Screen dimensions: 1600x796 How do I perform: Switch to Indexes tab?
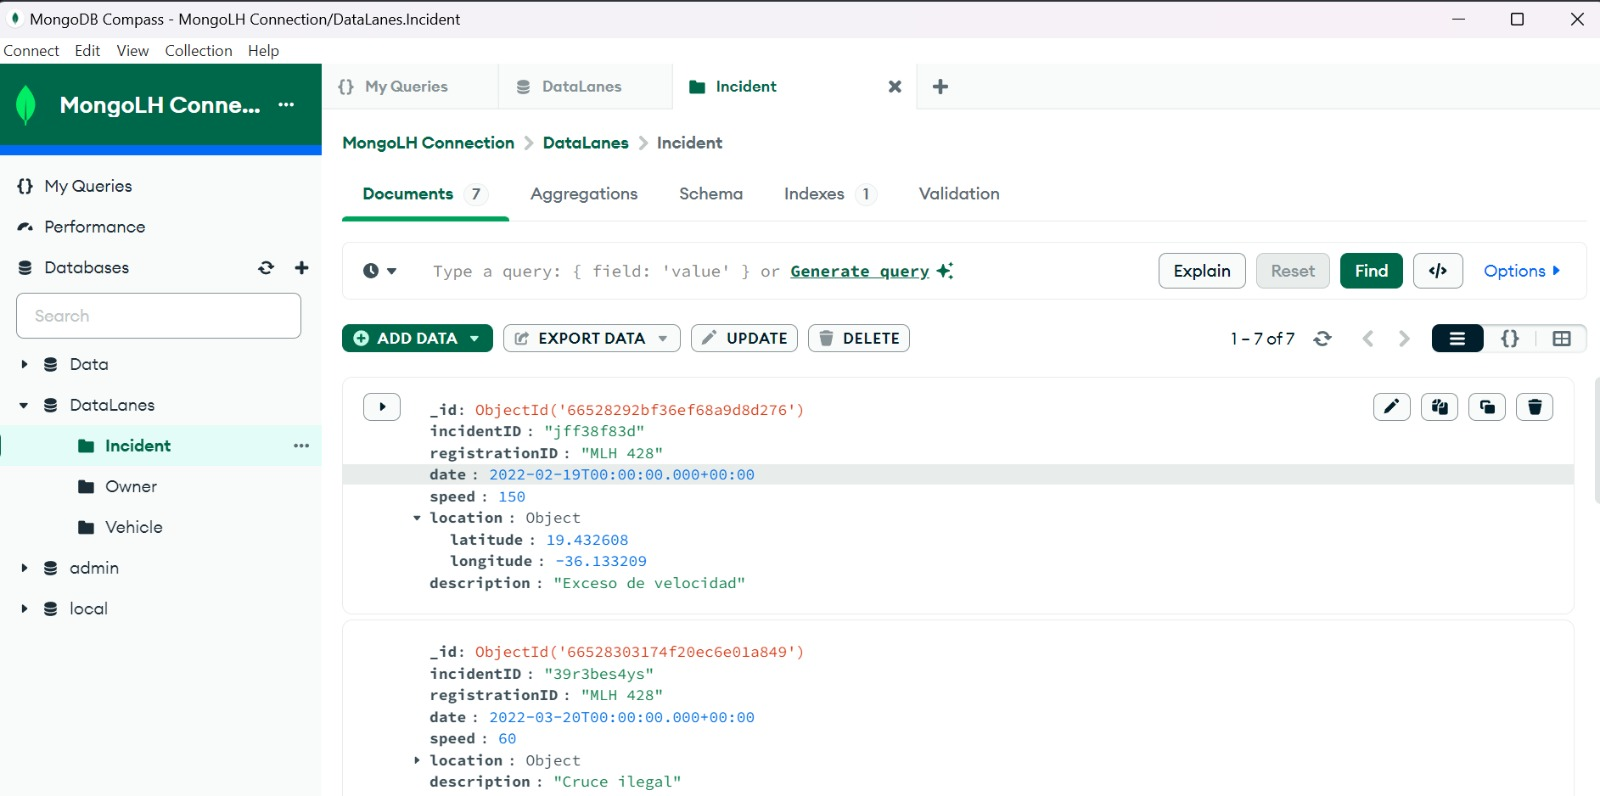click(830, 194)
